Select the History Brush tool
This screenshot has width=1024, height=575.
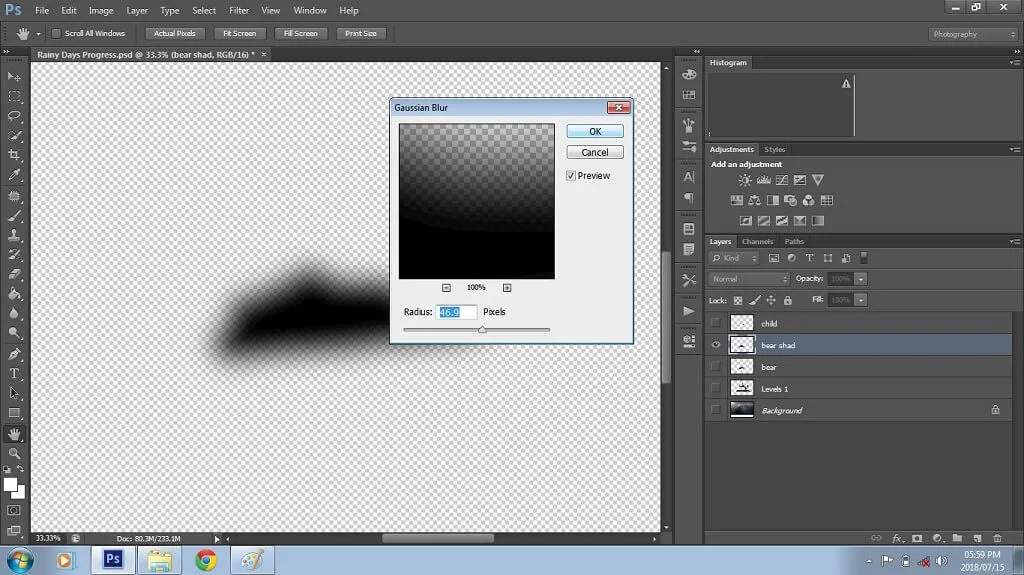point(14,255)
